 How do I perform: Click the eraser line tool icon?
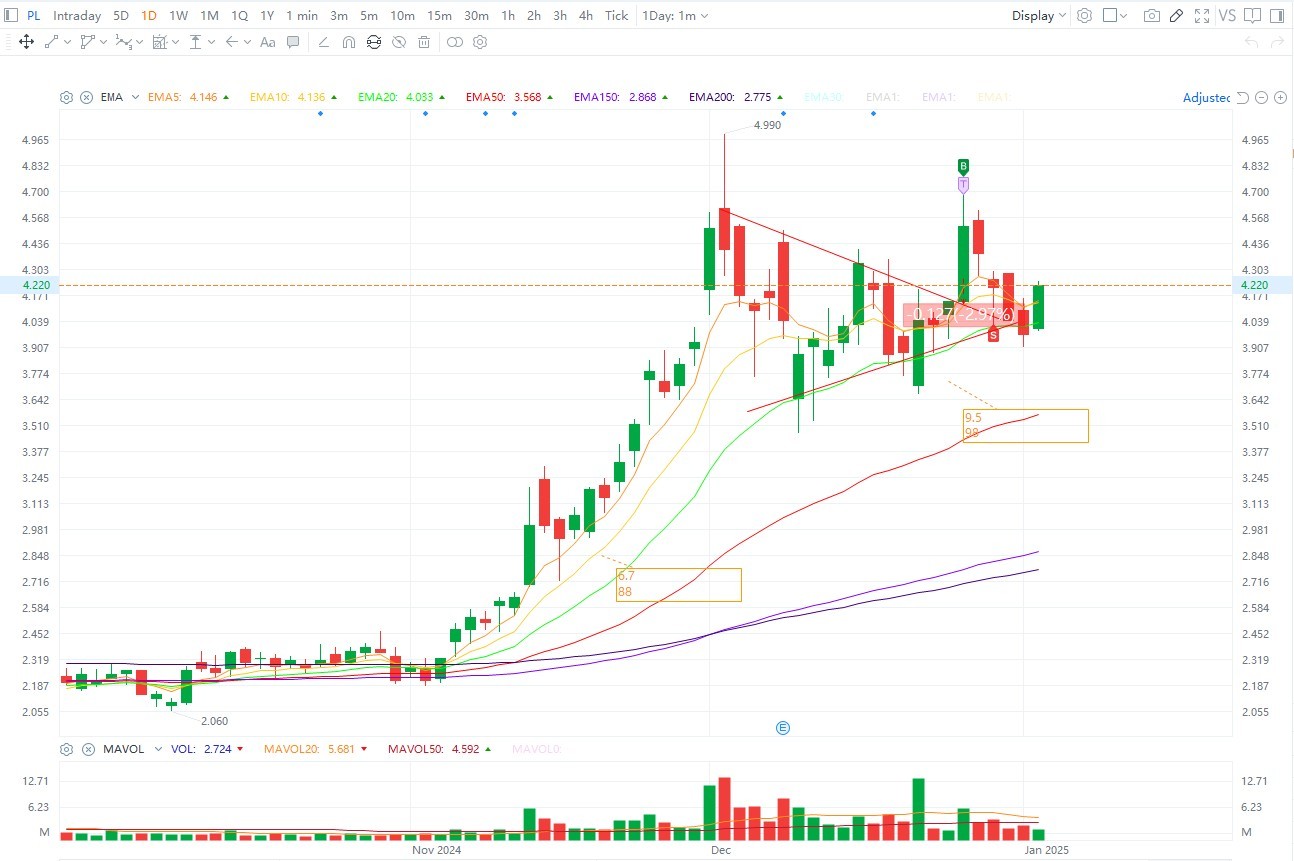[323, 42]
